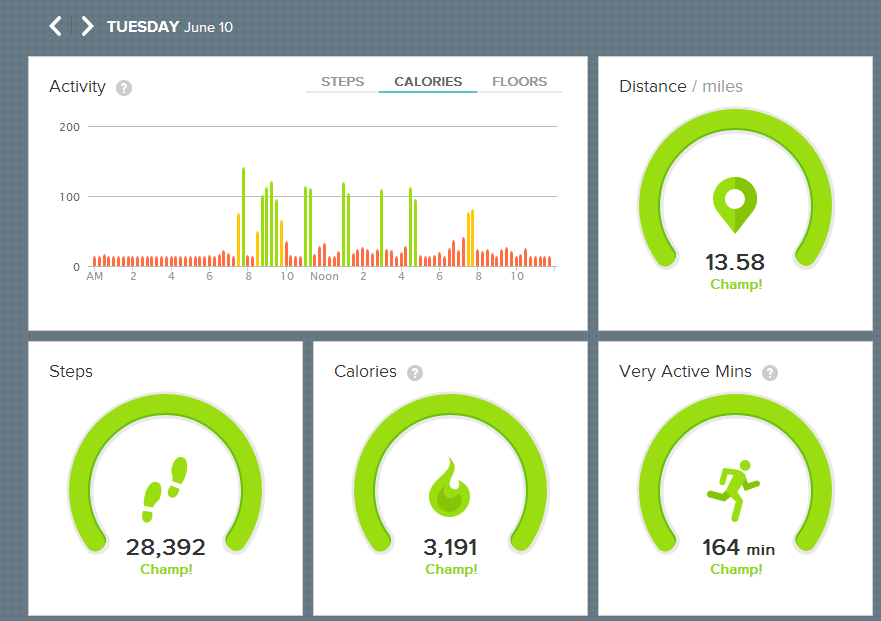Click the Very Active Mins title
Viewport: 881px width, 621px height.
click(x=685, y=371)
